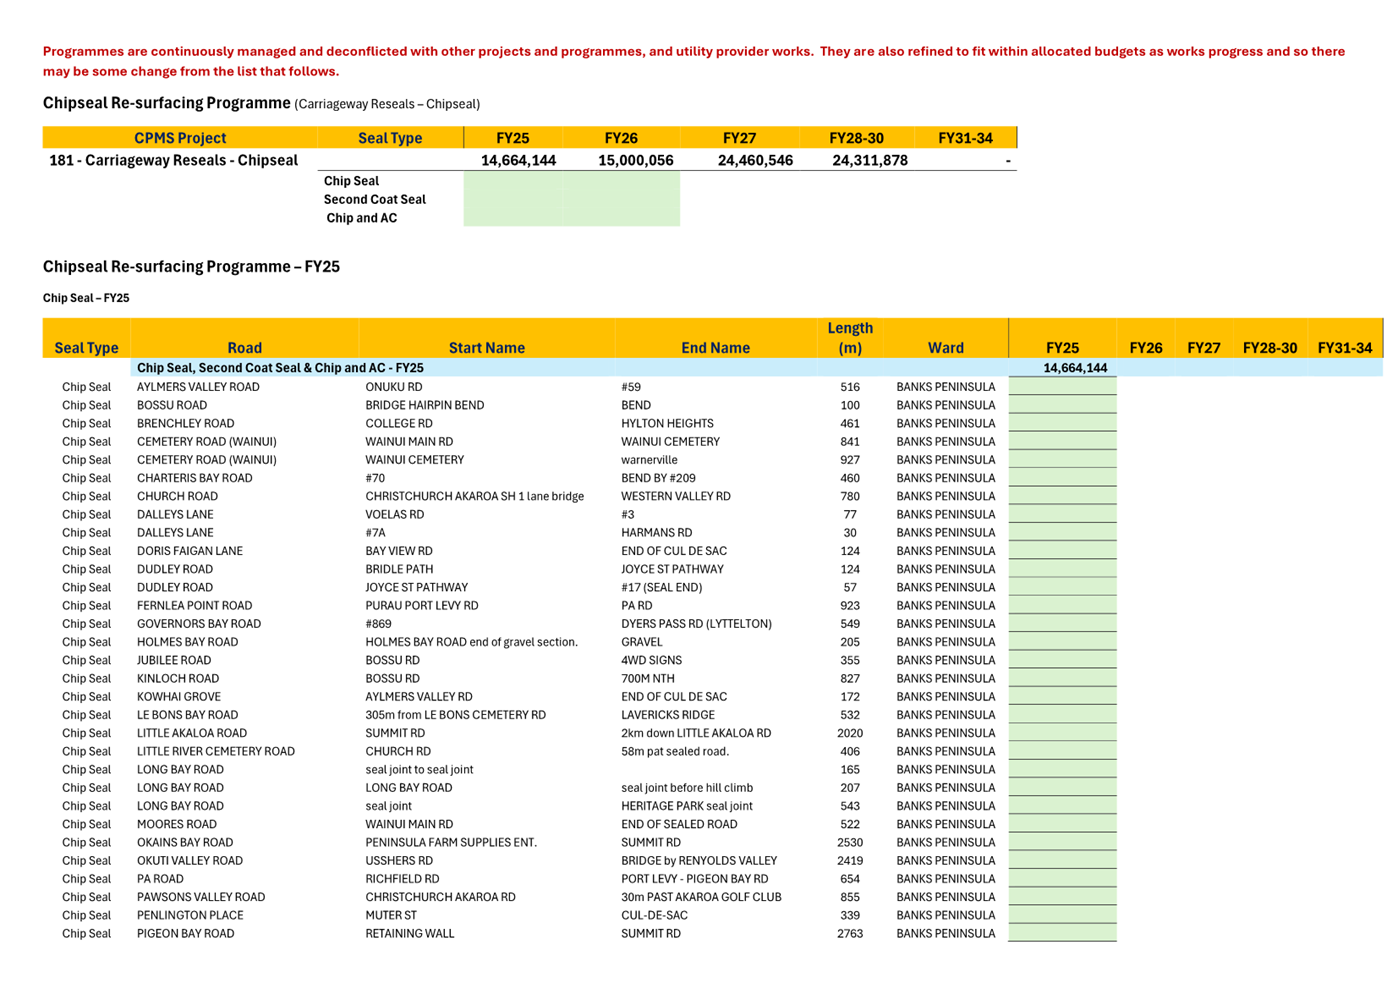Select the green FY25 cell beside BOSSU ROAD
The width and height of the screenshot is (1398, 989).
1062,405
